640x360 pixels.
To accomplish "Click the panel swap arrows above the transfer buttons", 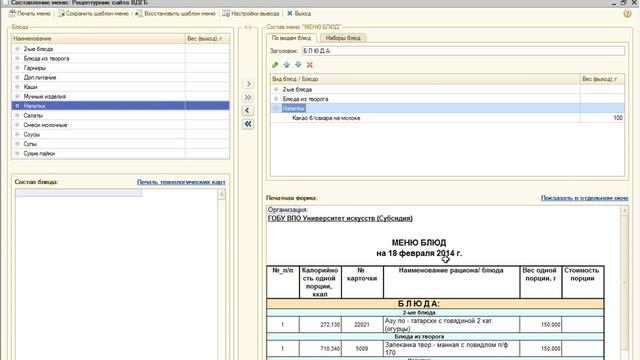I will [248, 27].
